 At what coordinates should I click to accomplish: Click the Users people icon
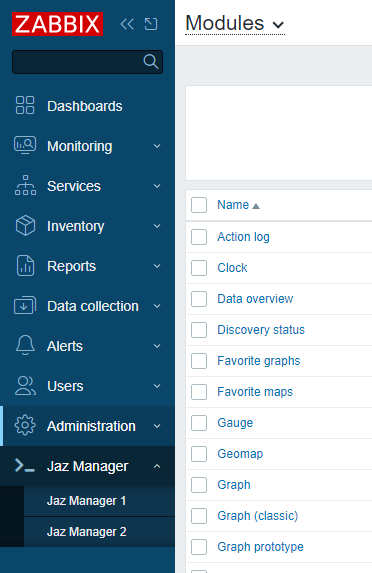tap(25, 386)
